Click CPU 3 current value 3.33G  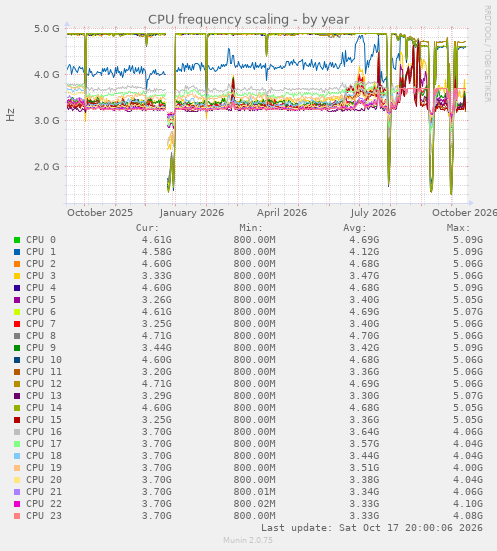click(157, 276)
